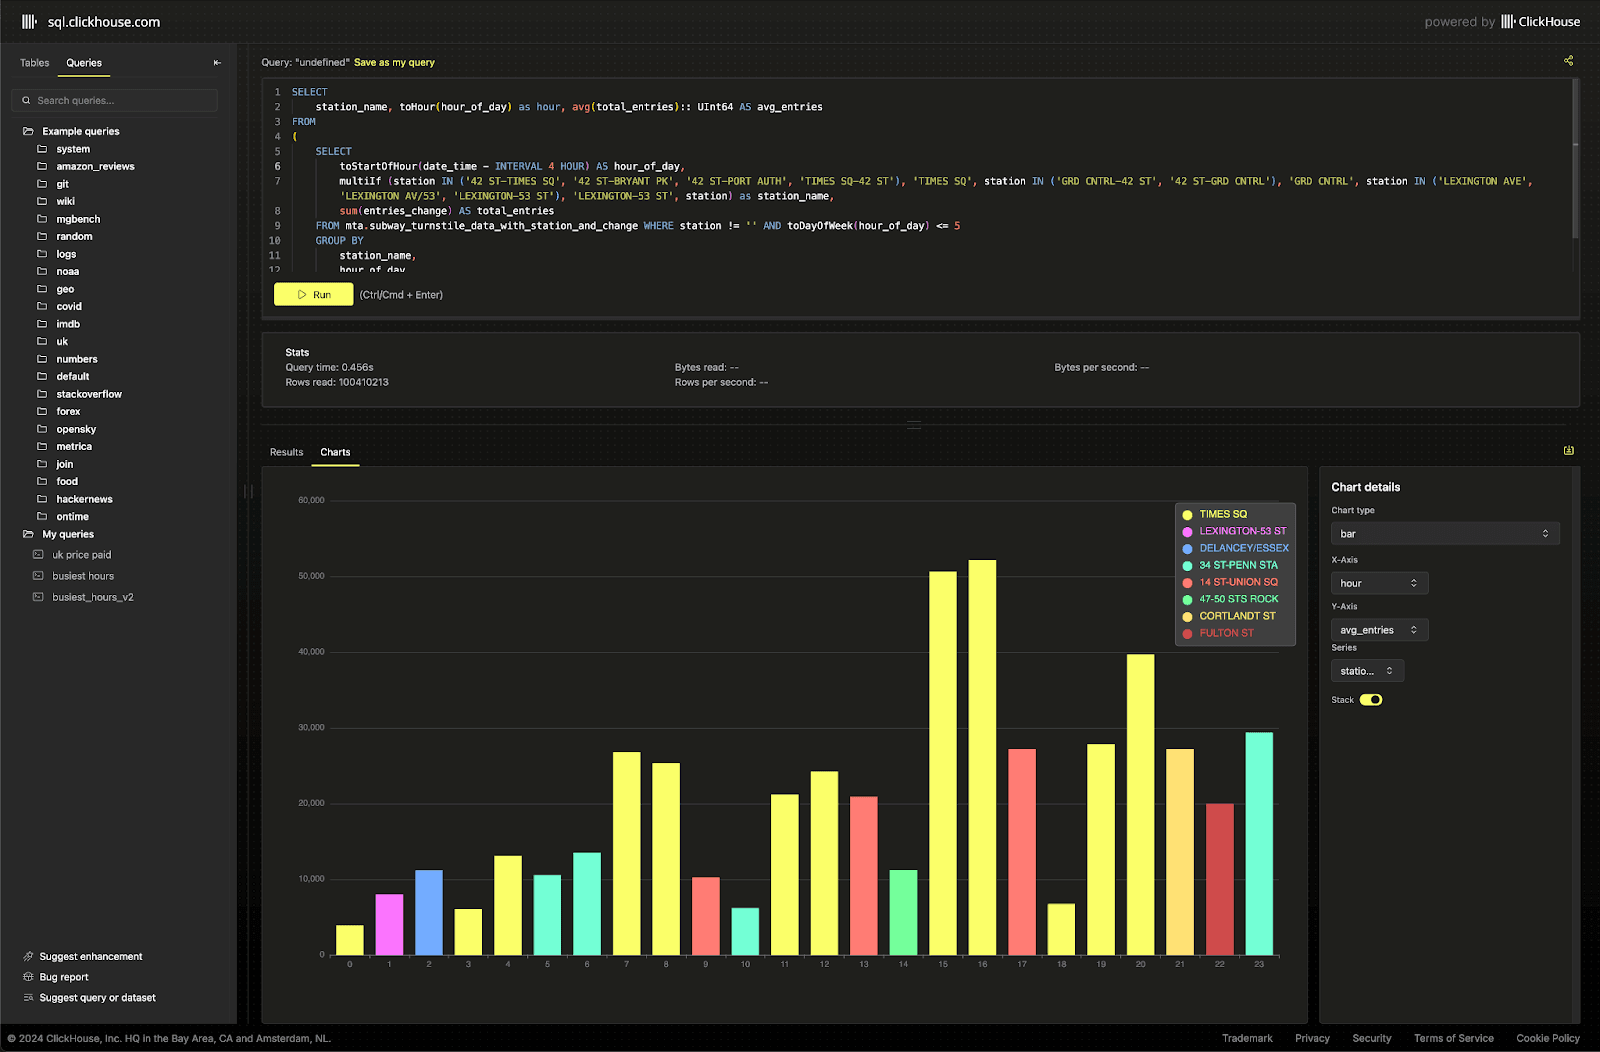The image size is (1600, 1052).
Task: Open the X-Axis hour dropdown
Action: (x=1378, y=583)
